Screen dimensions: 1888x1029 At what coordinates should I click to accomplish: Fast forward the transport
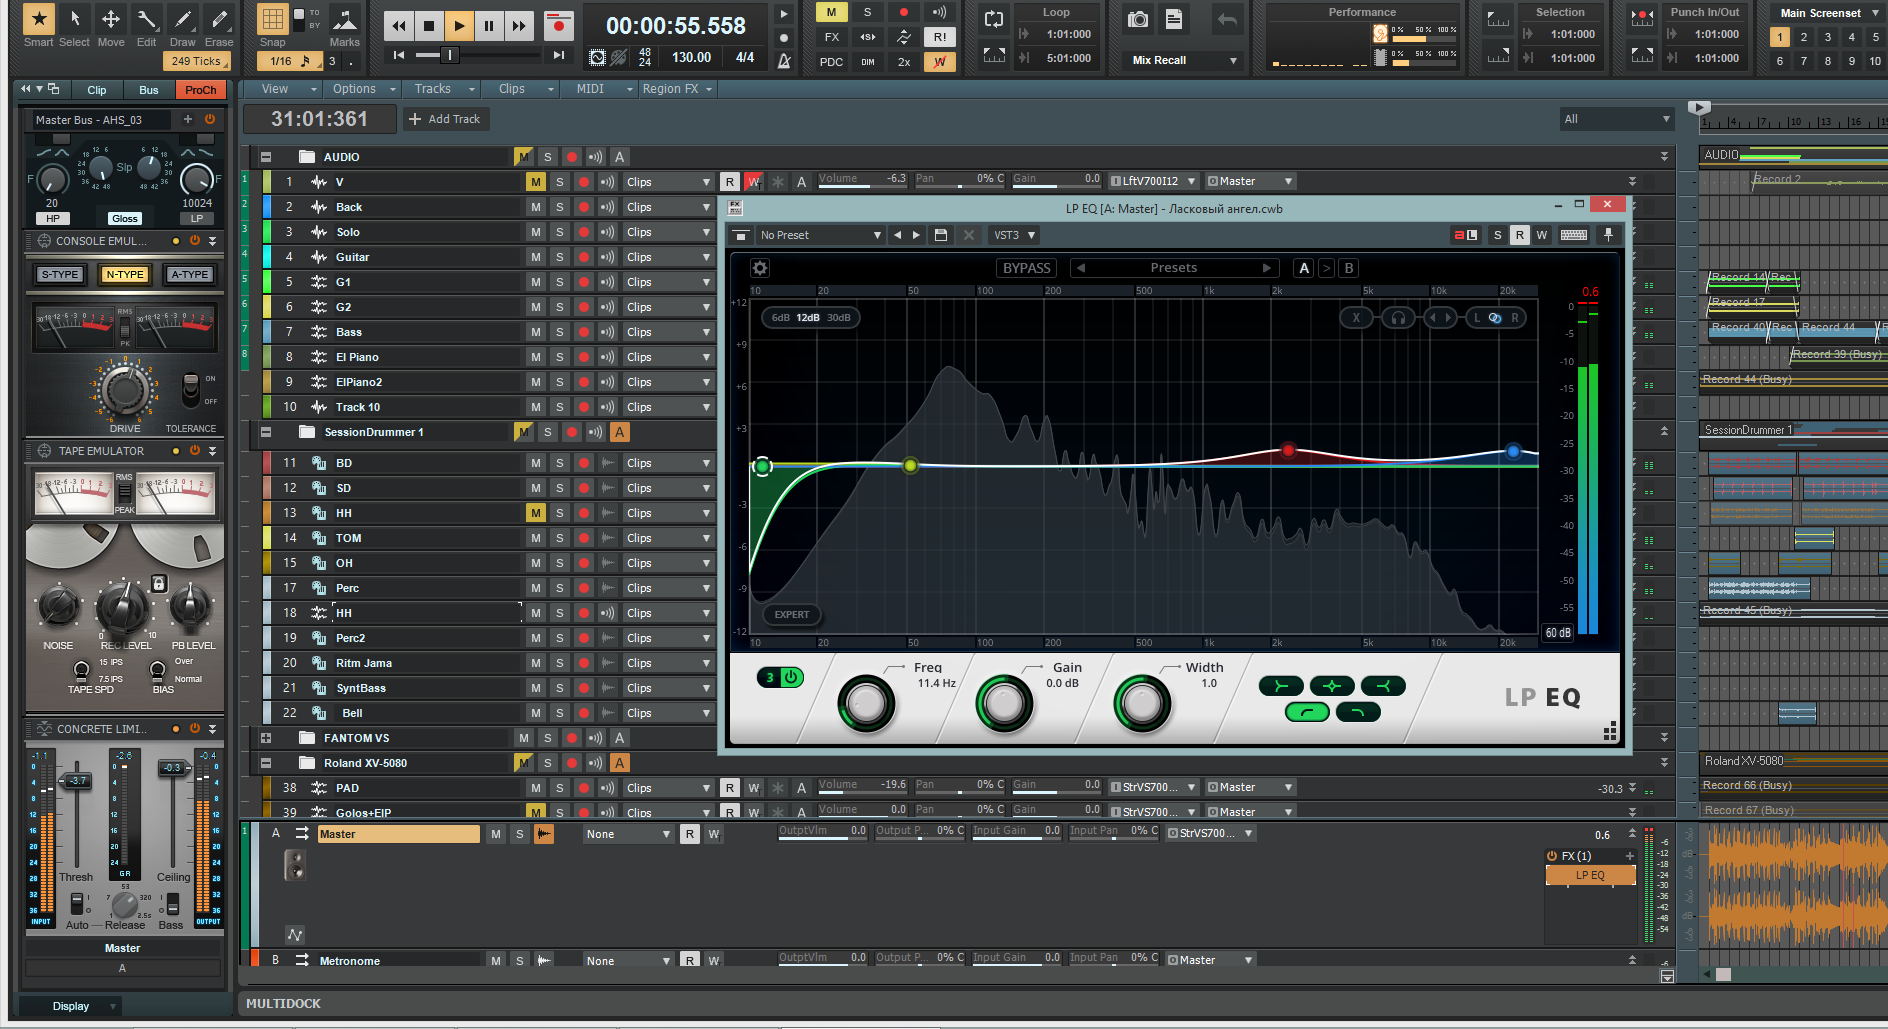[x=518, y=26]
